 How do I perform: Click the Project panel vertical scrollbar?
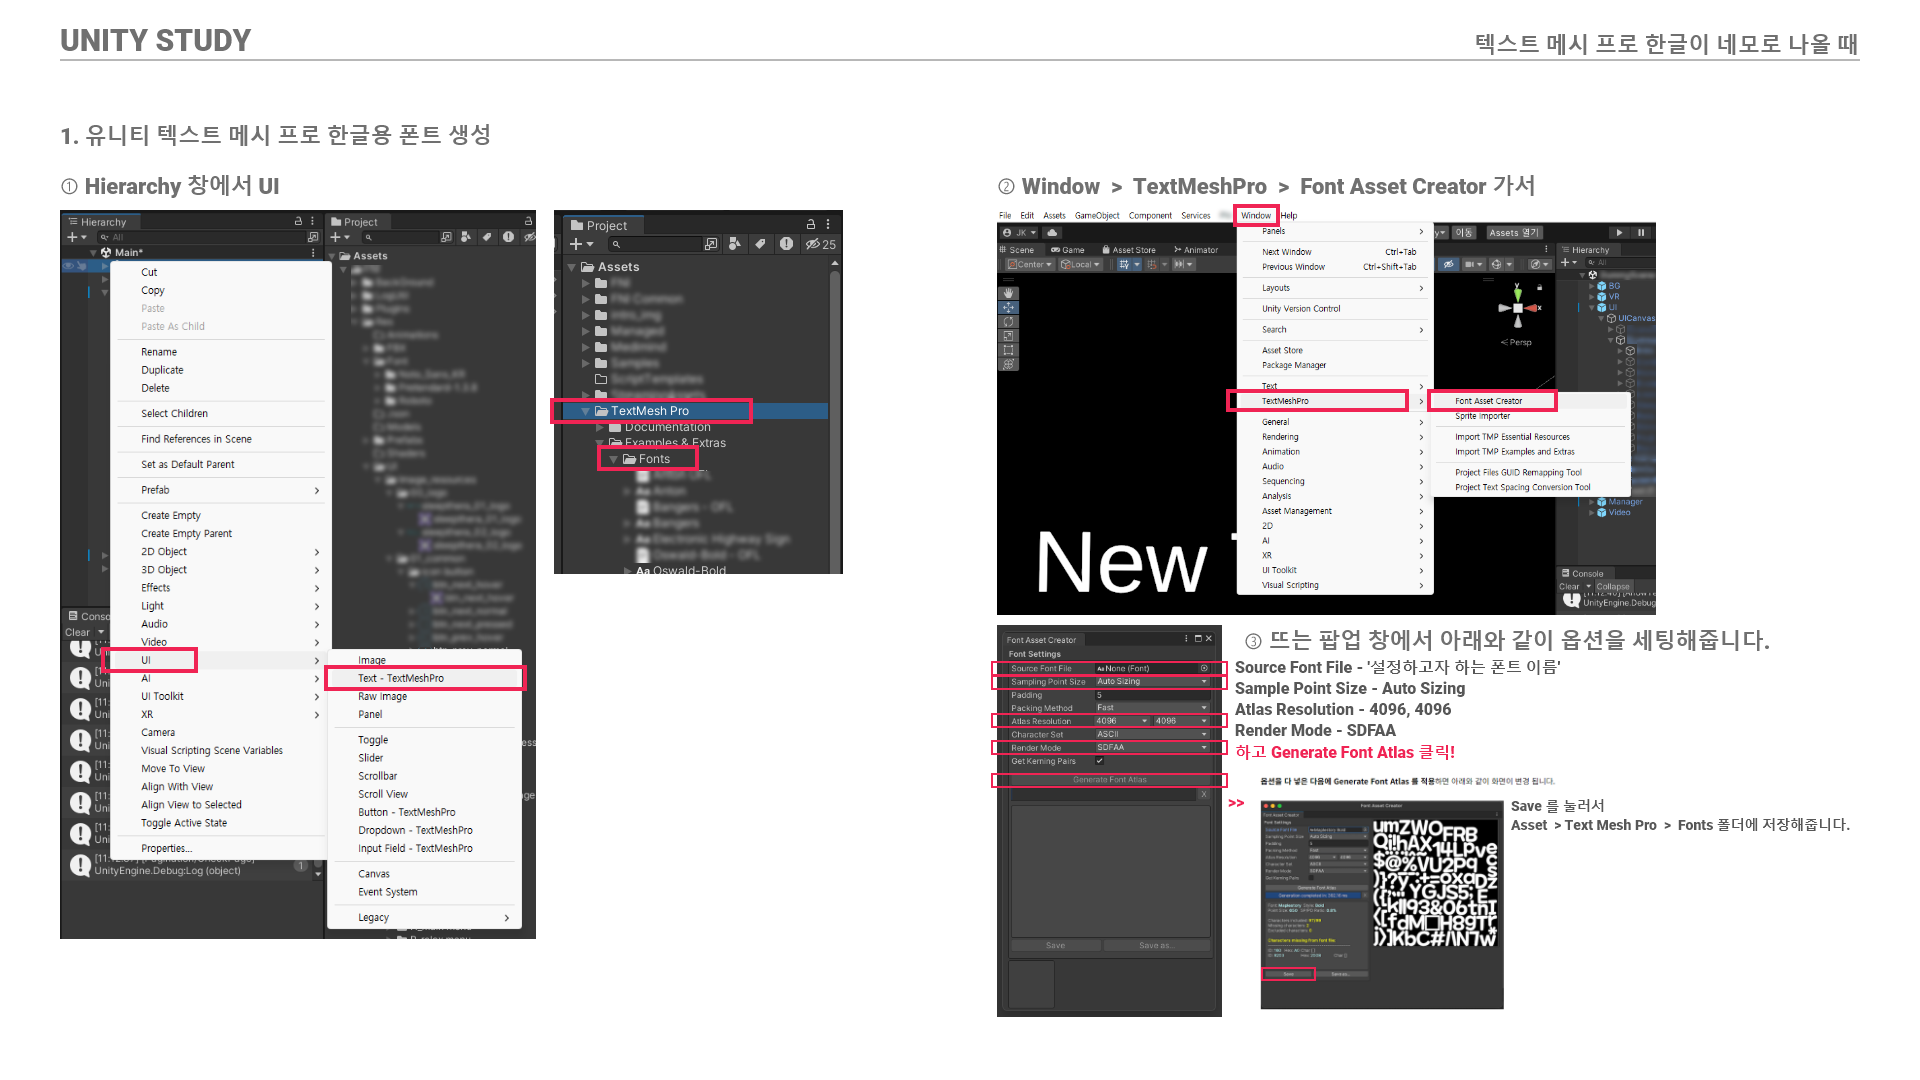point(834,400)
